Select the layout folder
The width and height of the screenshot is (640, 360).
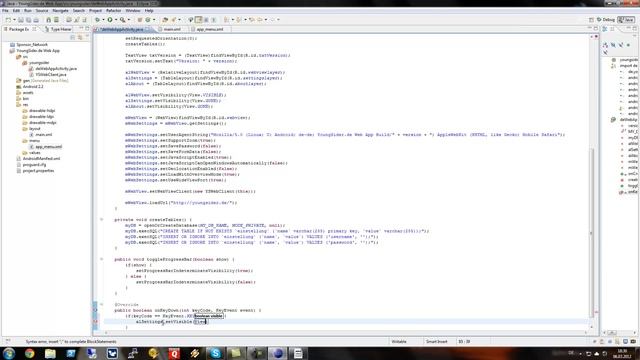click(34, 129)
